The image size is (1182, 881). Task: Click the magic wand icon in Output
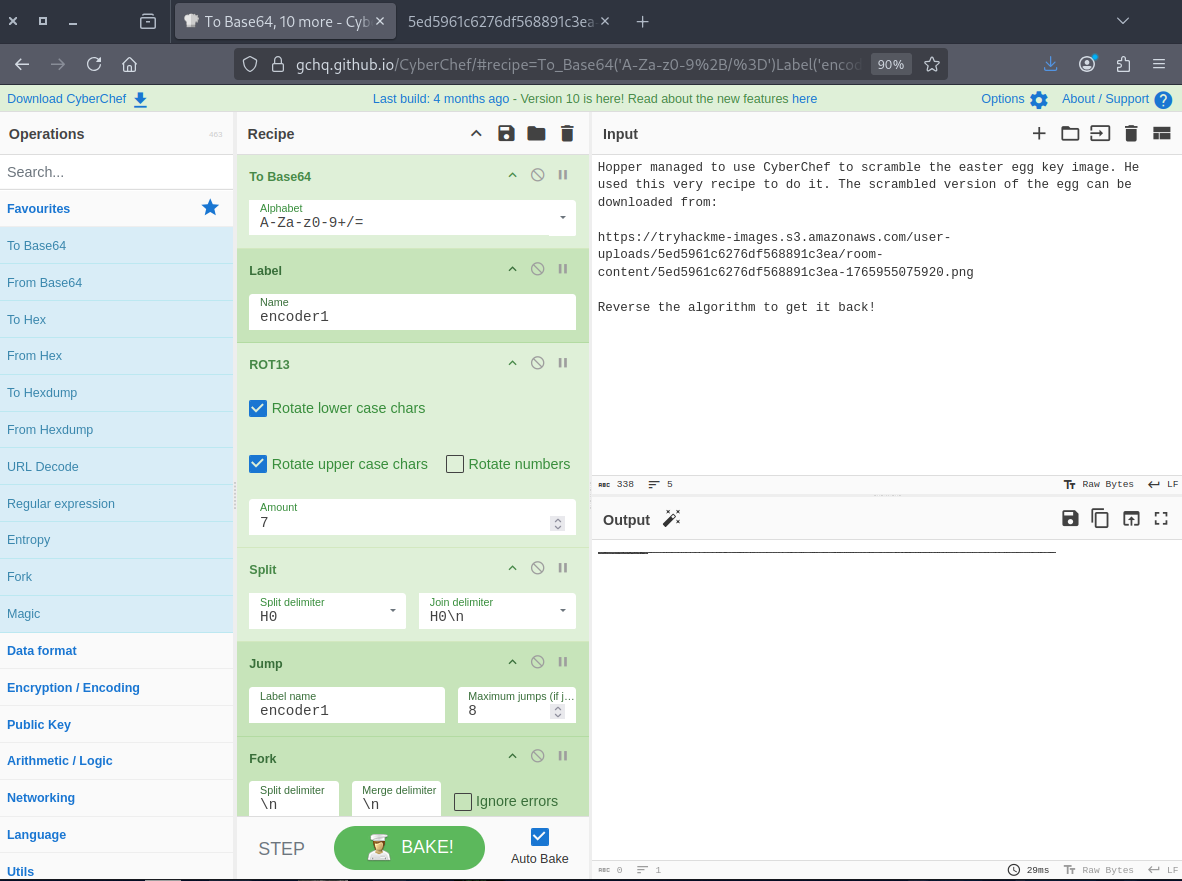point(671,518)
